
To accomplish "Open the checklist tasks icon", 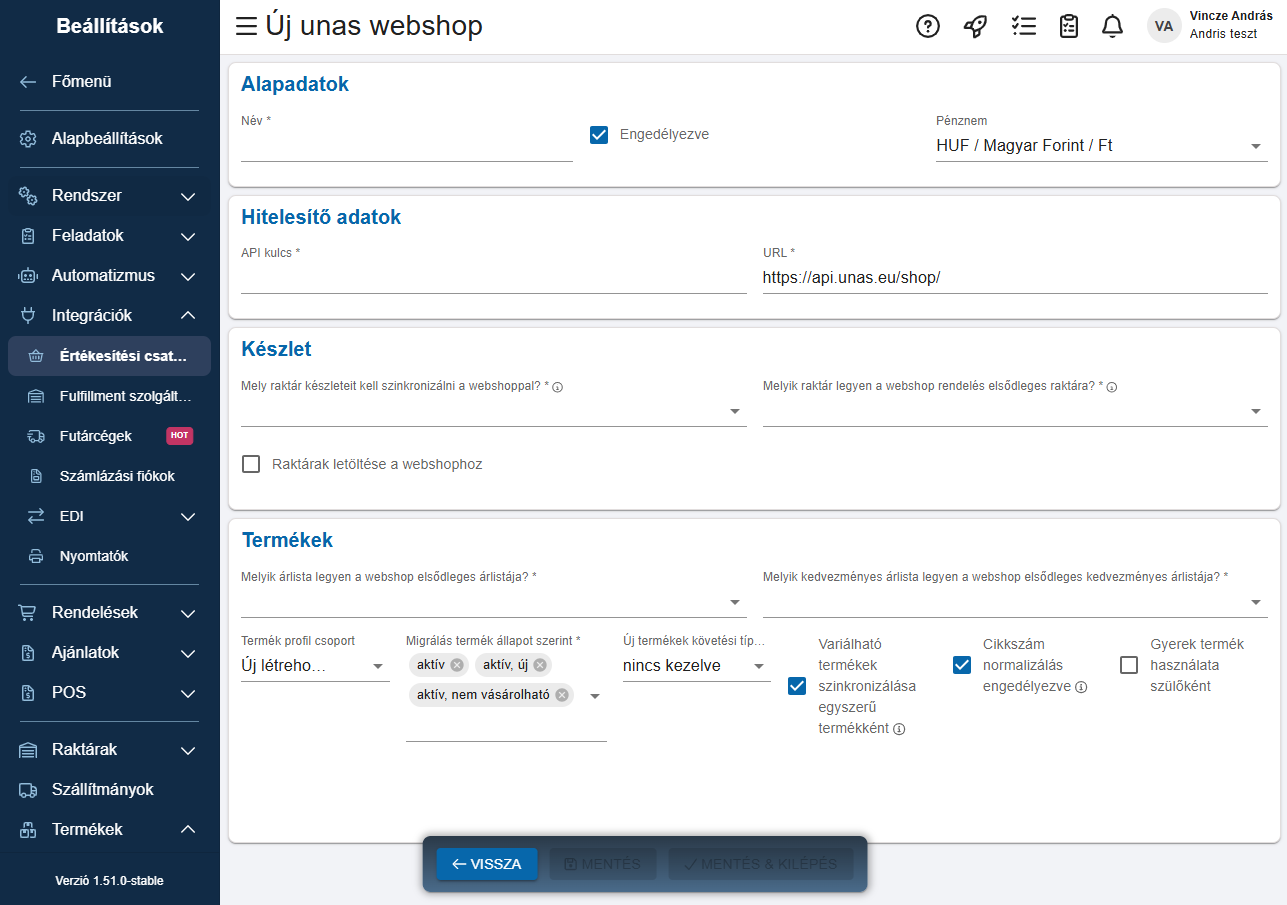I will click(x=1023, y=27).
